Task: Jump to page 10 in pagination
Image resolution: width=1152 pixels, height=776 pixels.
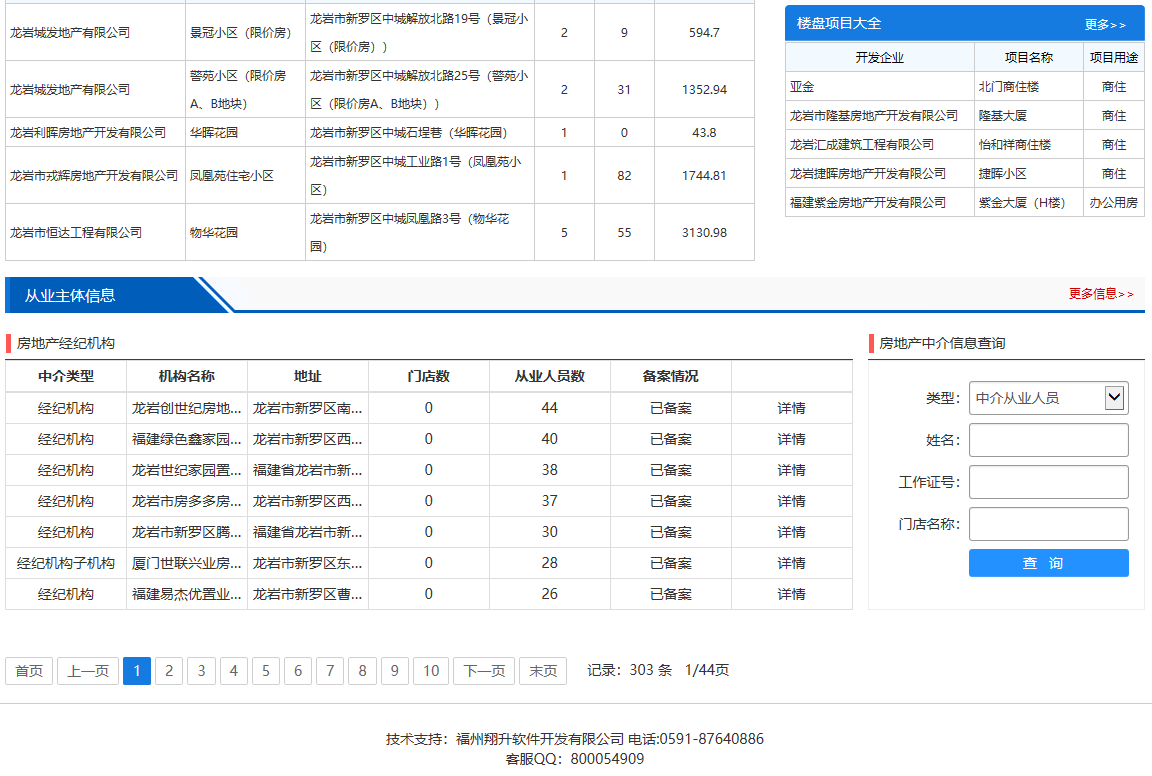Action: (x=430, y=671)
